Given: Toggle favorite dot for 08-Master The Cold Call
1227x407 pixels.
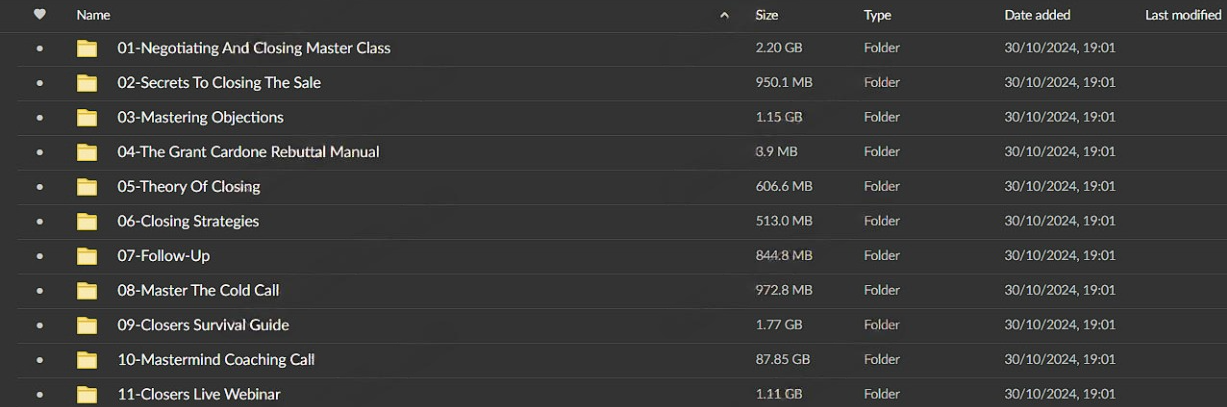Looking at the screenshot, I should tap(39, 291).
